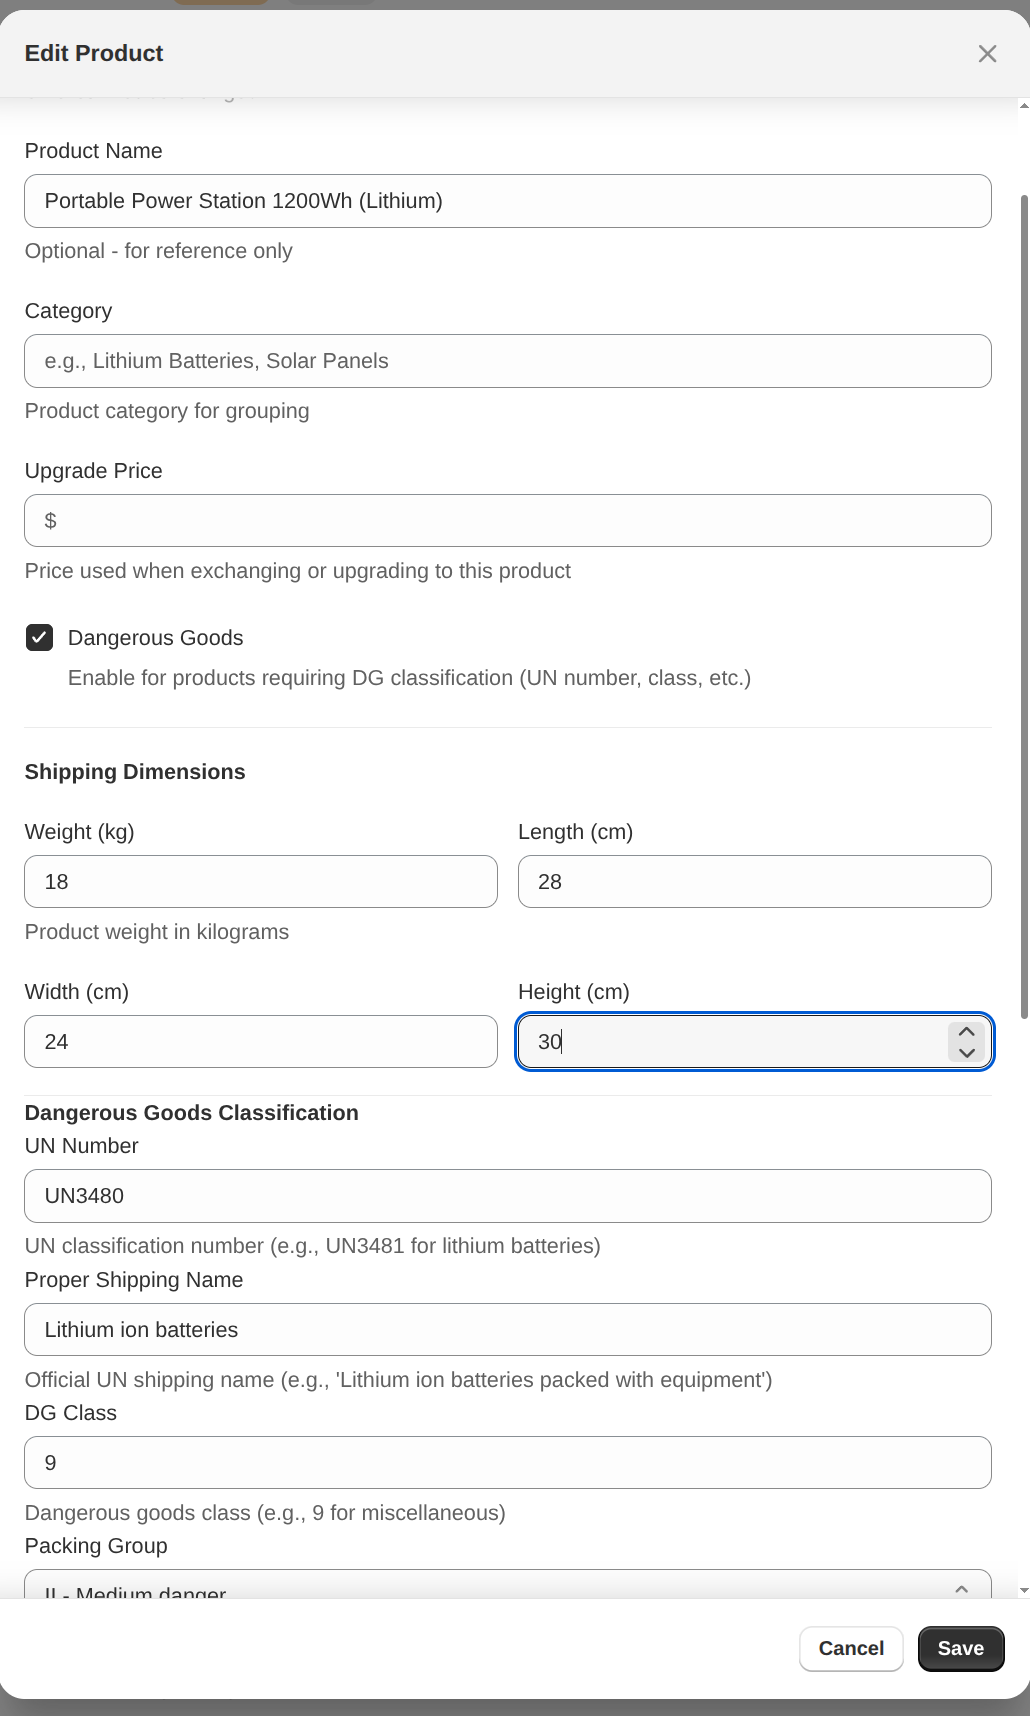Click the Cancel button
Viewport: 1030px width, 1716px height.
click(x=851, y=1649)
